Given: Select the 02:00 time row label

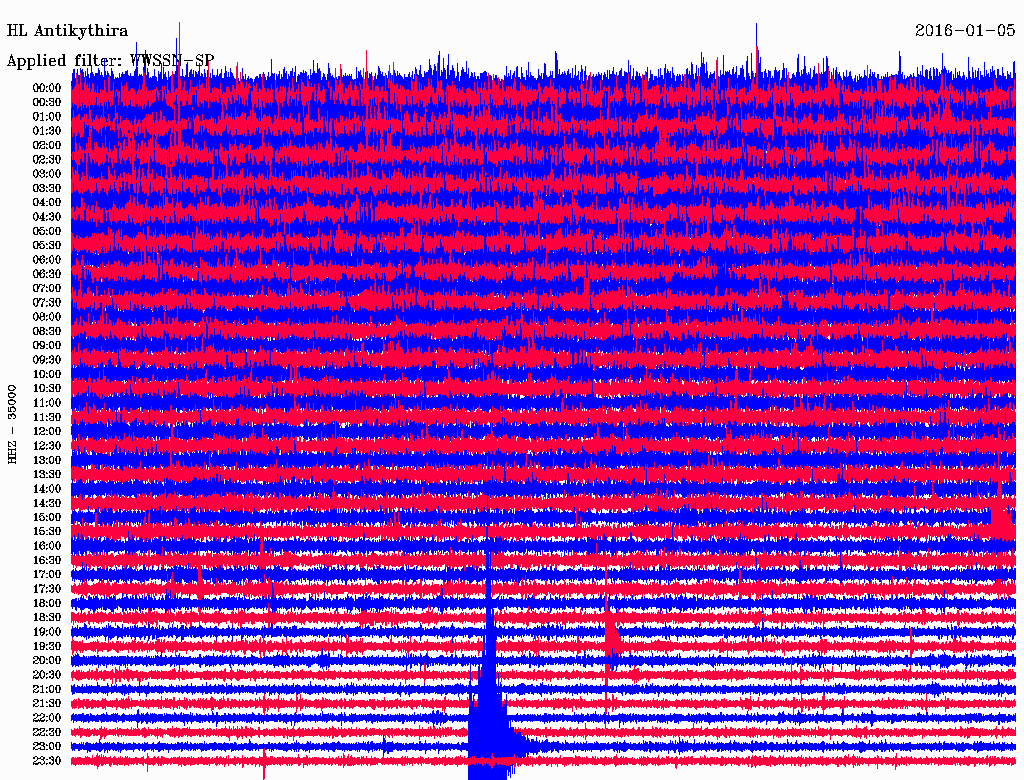Looking at the screenshot, I should click(47, 145).
